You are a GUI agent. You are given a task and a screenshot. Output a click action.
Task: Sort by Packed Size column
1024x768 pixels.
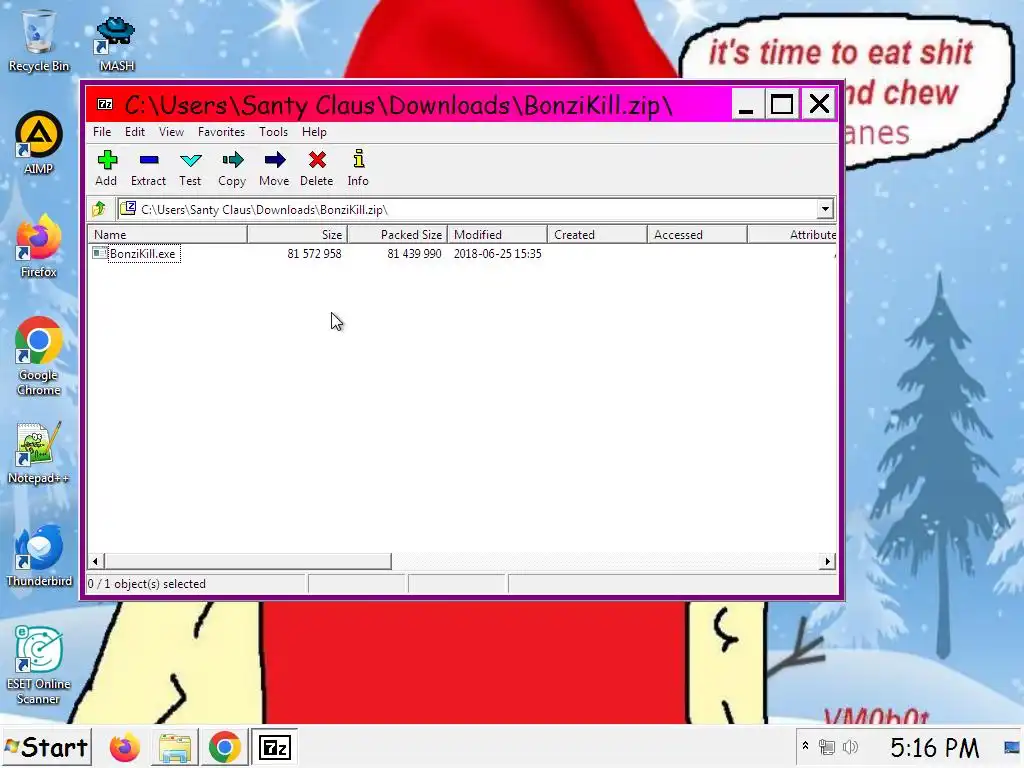tap(397, 234)
